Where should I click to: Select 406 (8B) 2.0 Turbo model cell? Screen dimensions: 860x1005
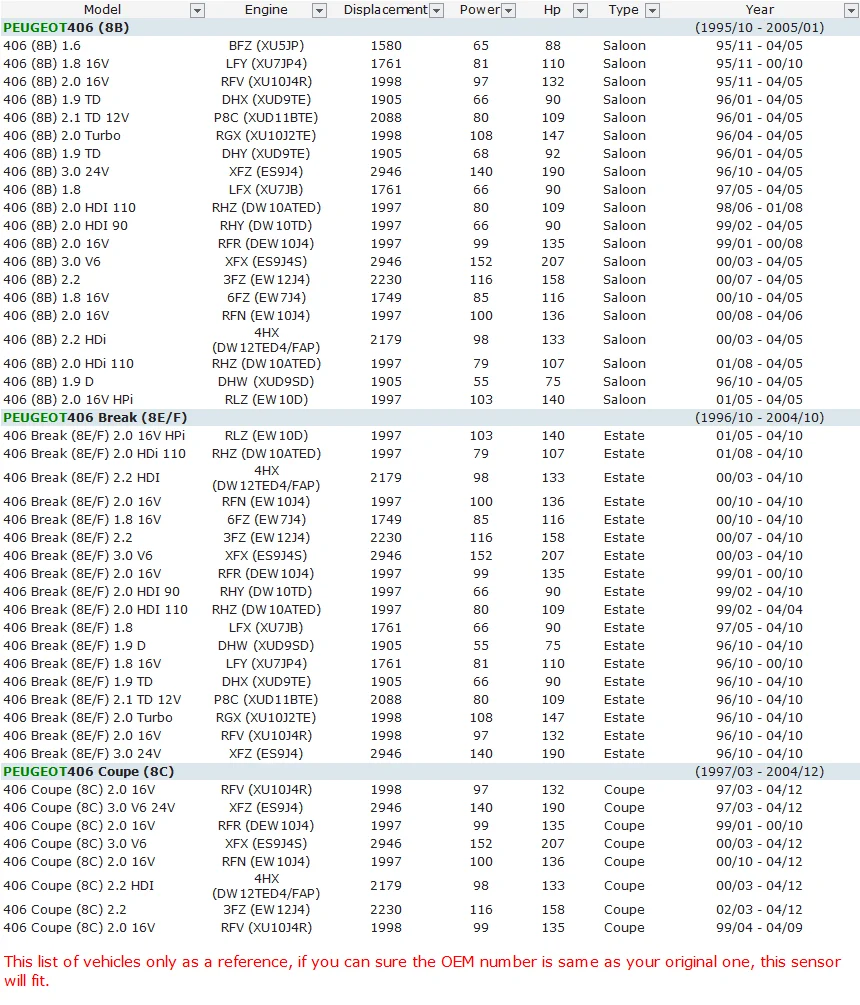(62, 135)
